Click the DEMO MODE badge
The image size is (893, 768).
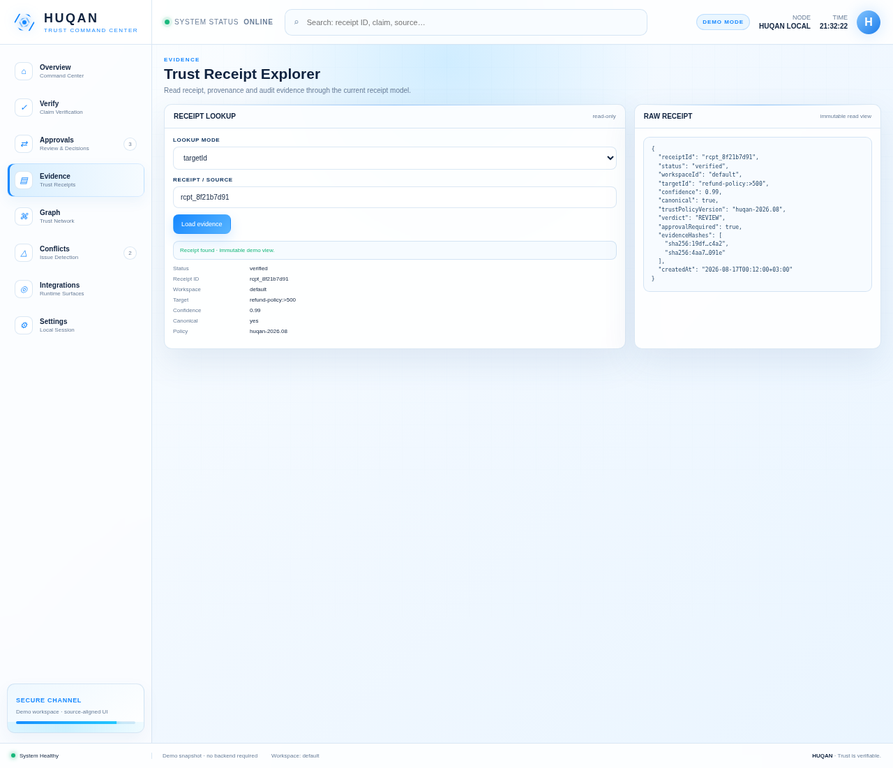click(722, 22)
